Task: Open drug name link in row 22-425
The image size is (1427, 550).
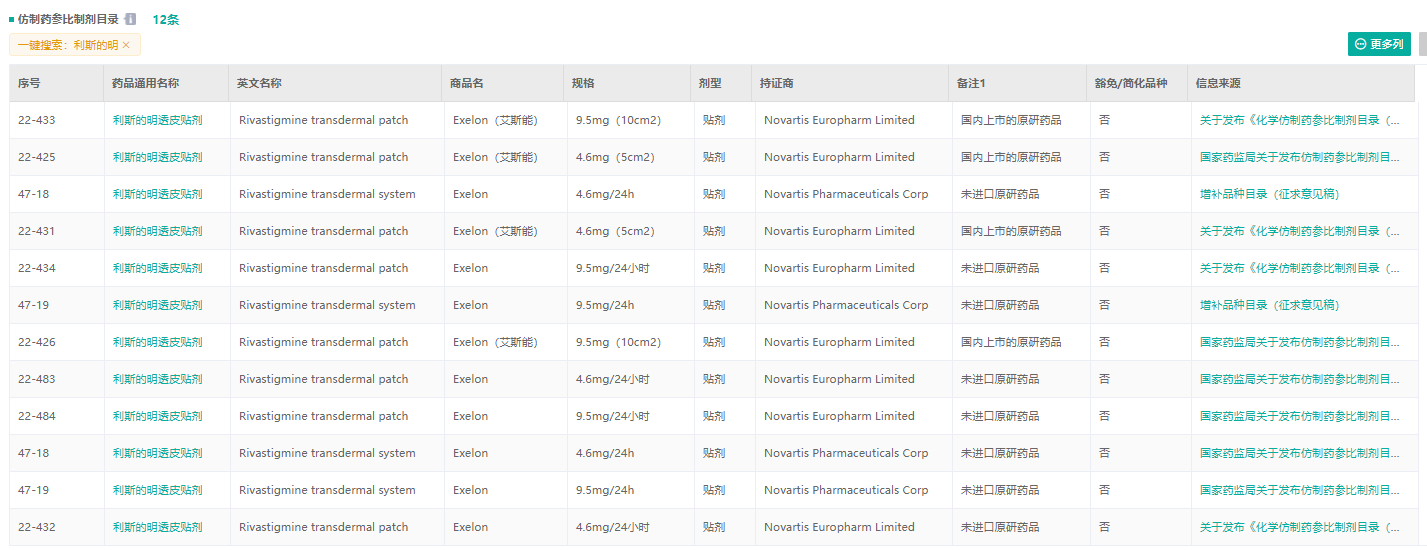Action: click(x=157, y=157)
